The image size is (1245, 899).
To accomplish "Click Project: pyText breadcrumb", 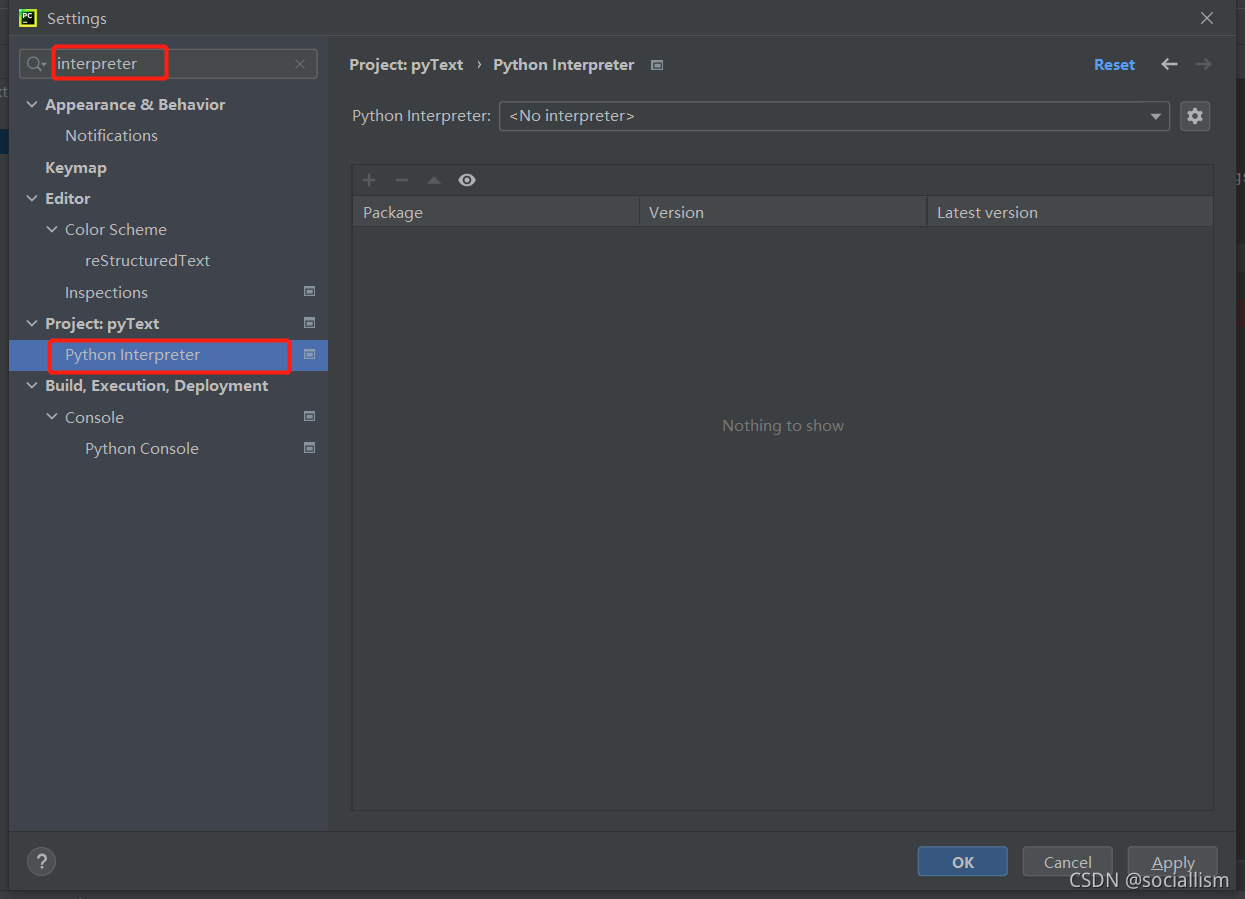I will 406,65.
